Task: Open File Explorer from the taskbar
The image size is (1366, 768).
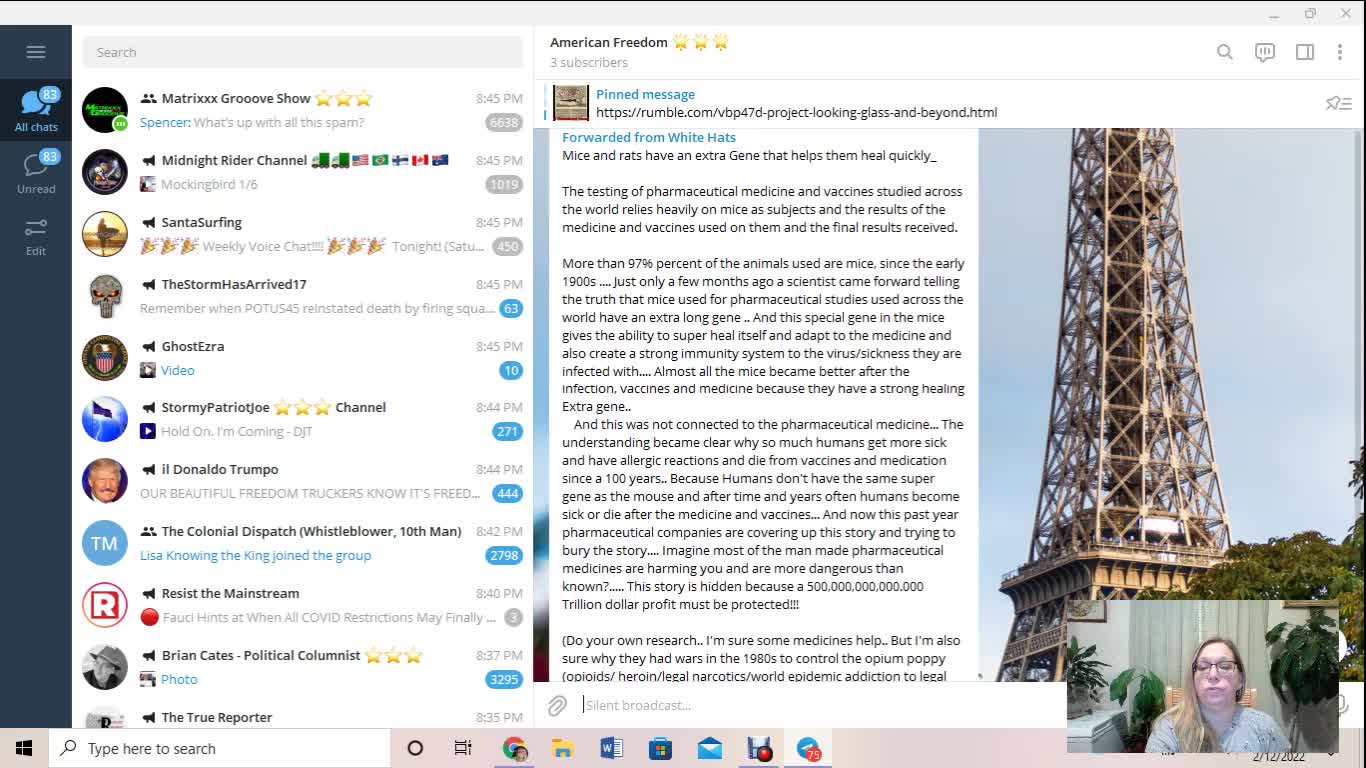Action: click(562, 748)
